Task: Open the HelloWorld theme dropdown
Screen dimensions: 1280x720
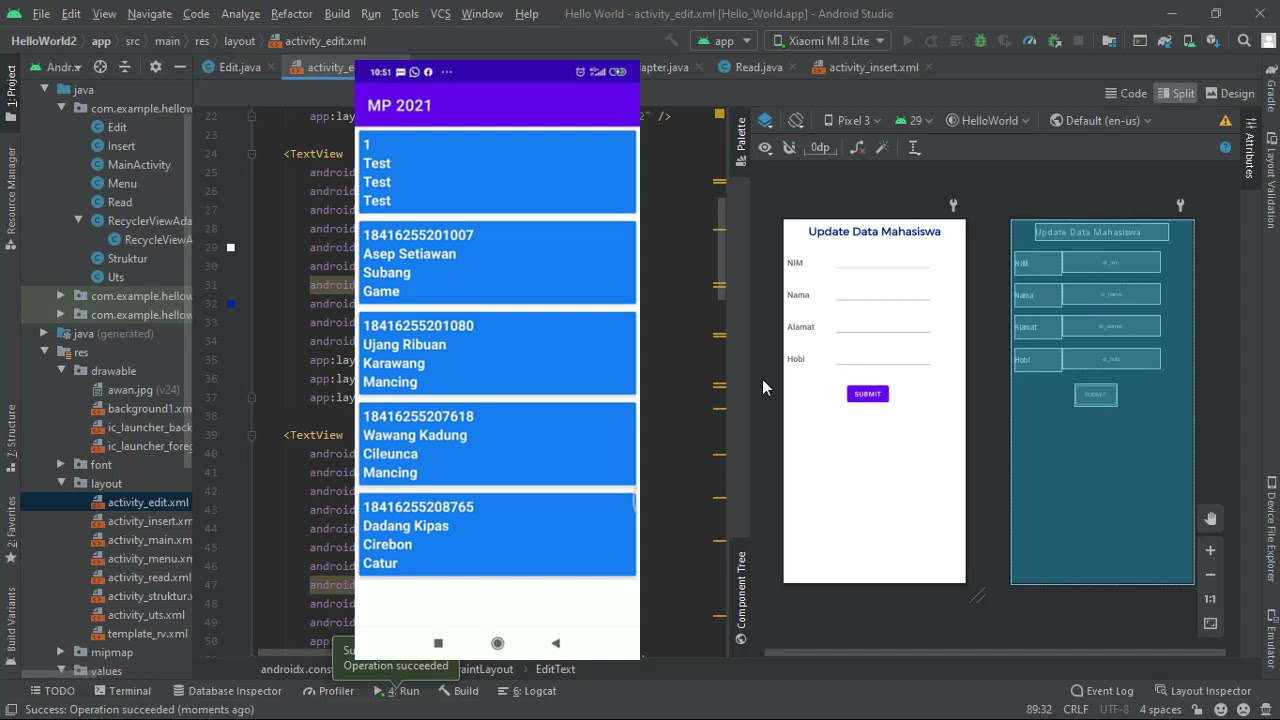Action: (988, 120)
